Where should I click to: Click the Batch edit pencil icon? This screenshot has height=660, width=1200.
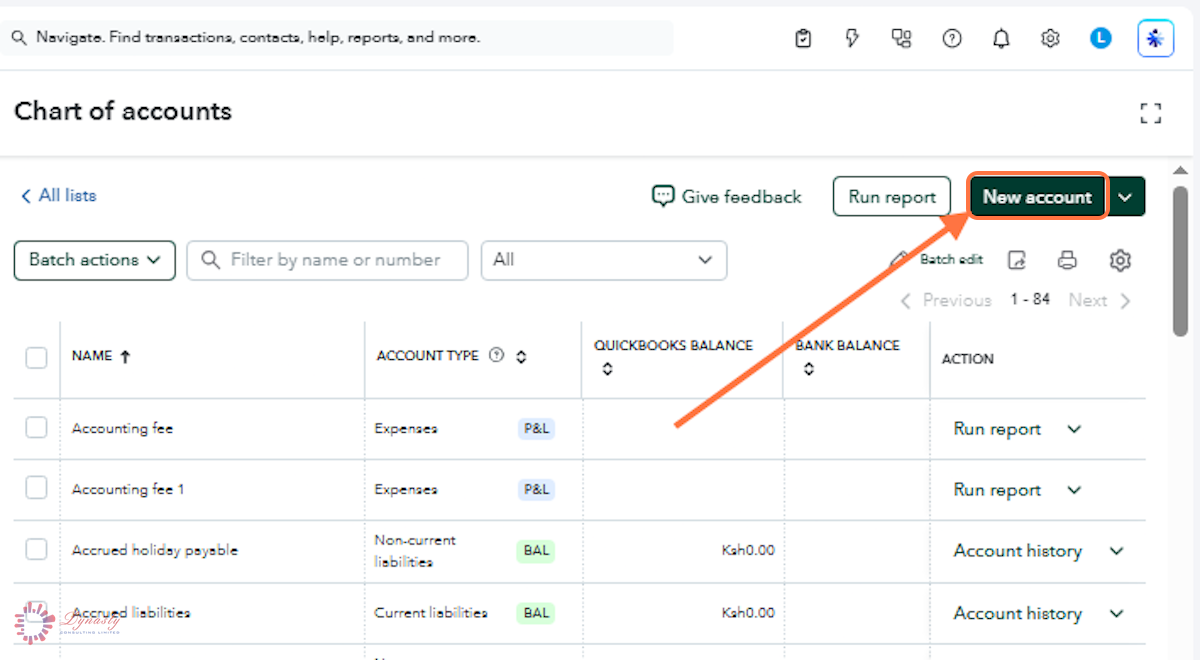[900, 260]
